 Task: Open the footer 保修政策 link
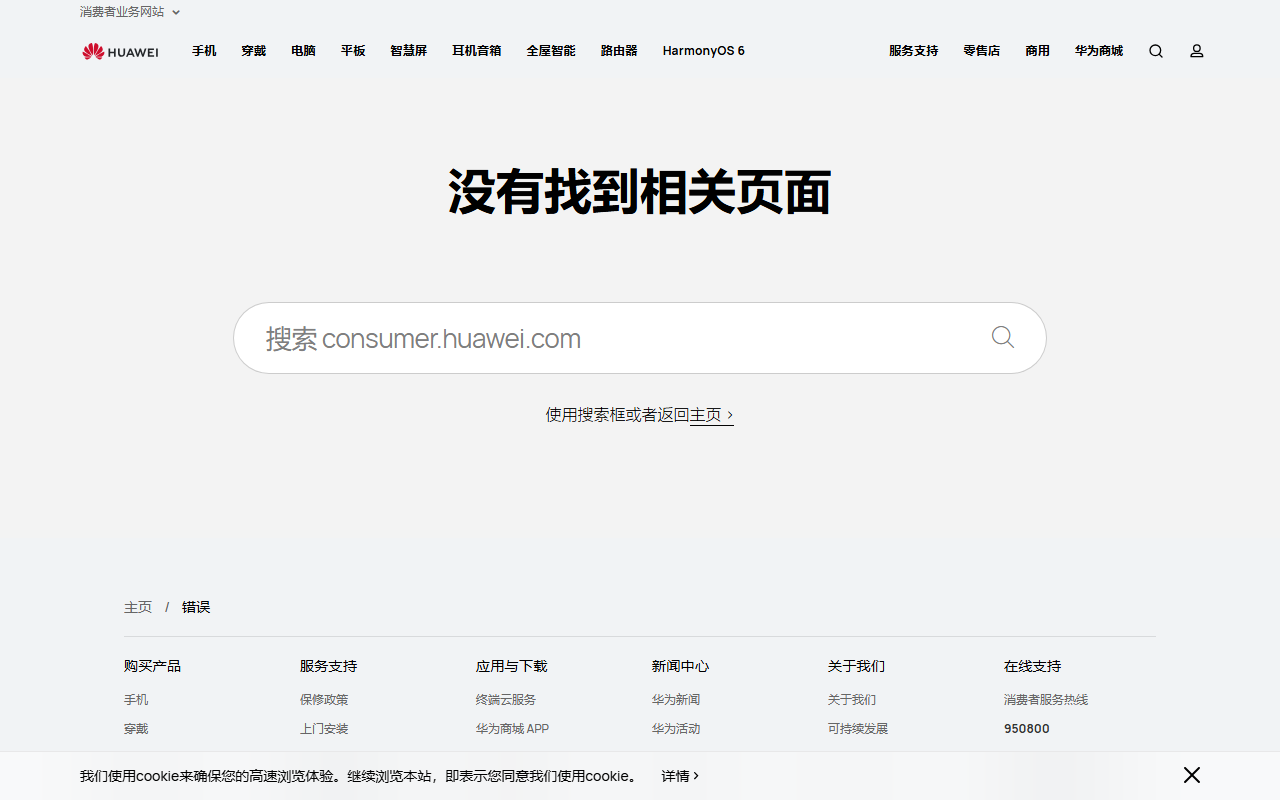(x=324, y=700)
